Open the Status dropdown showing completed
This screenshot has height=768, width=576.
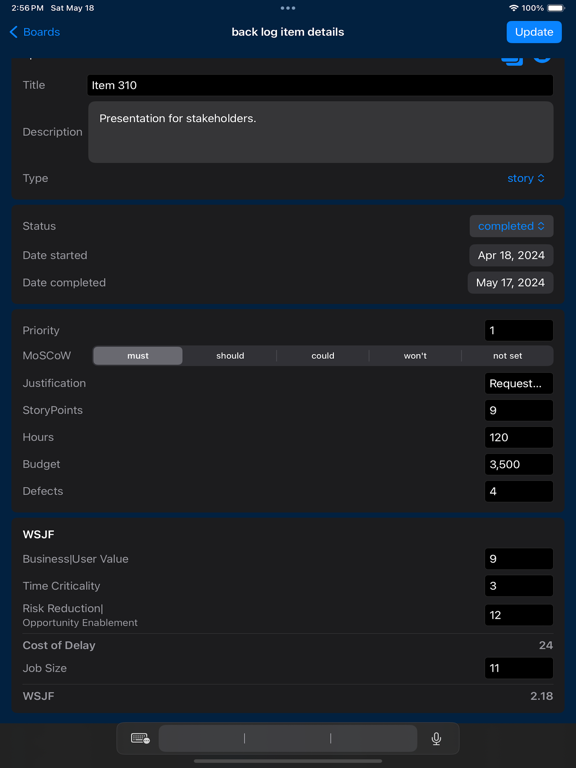(511, 226)
